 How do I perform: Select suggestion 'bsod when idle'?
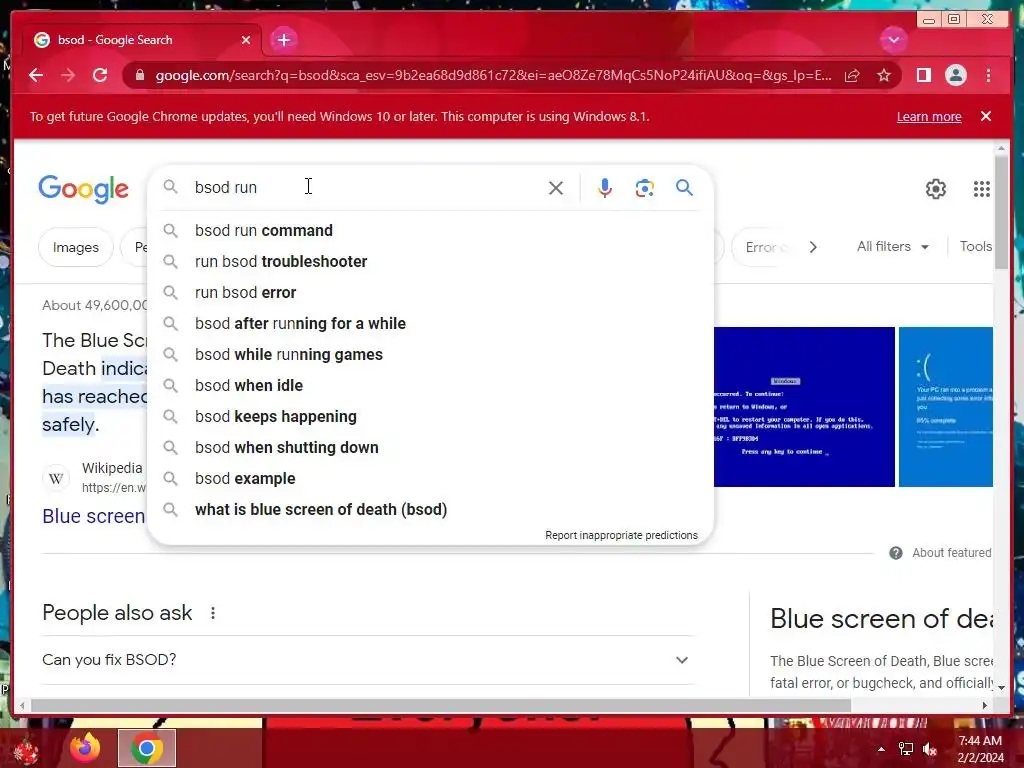point(431,385)
